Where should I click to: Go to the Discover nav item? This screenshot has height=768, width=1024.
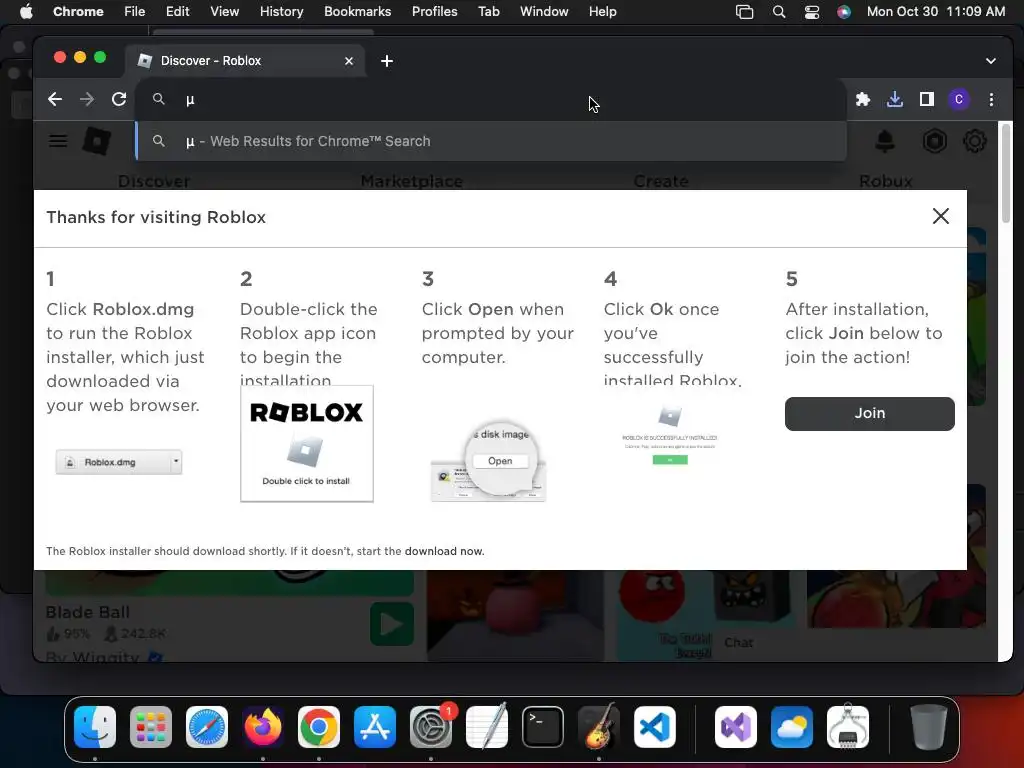tap(154, 181)
